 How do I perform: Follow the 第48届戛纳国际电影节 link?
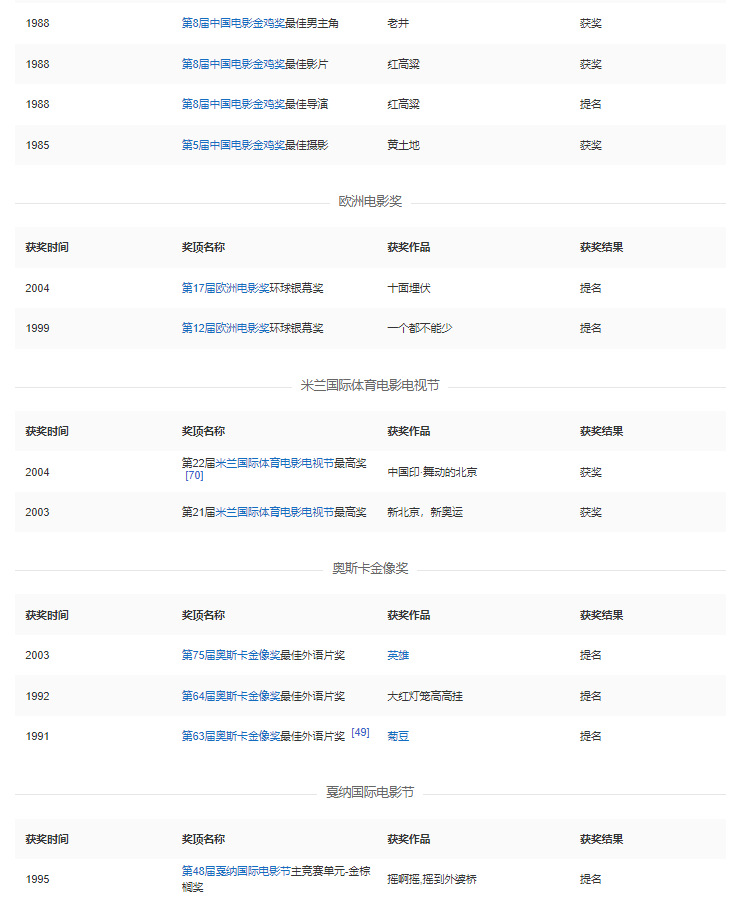[x=236, y=872]
